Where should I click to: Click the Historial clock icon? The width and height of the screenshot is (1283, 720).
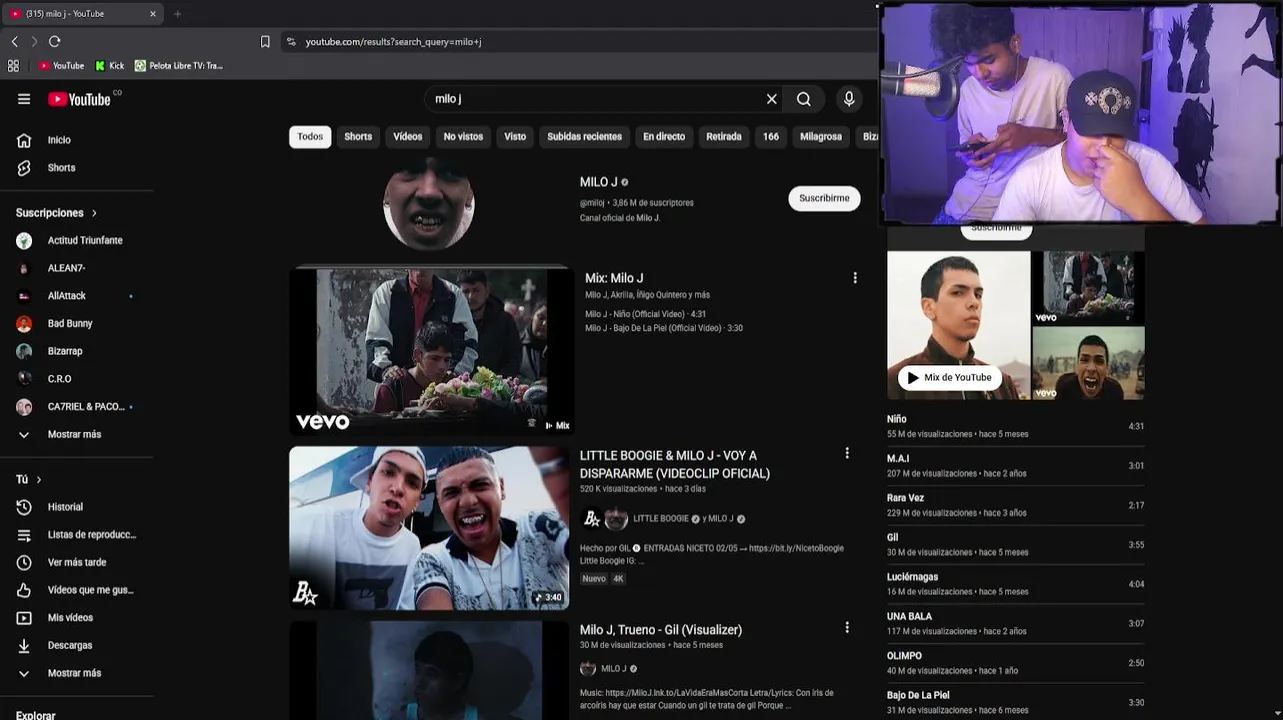pyautogui.click(x=24, y=507)
